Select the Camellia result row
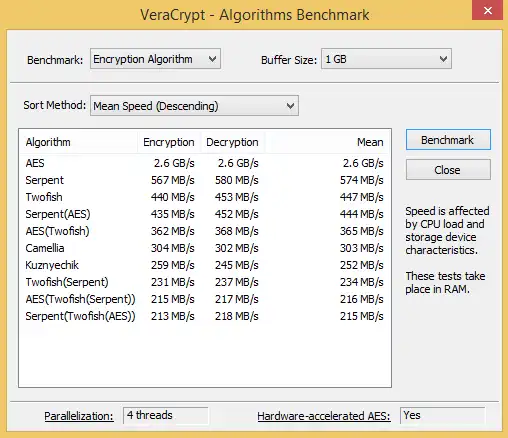 204,248
